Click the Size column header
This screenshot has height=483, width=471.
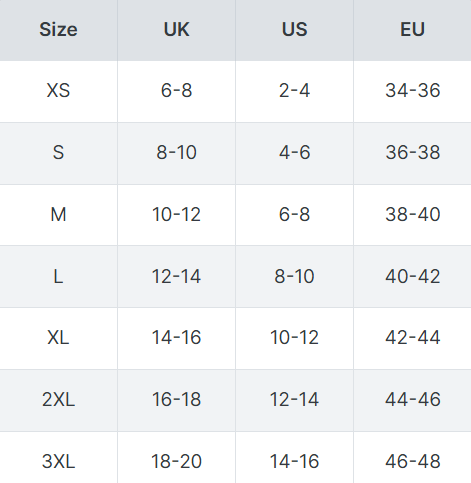[58, 30]
